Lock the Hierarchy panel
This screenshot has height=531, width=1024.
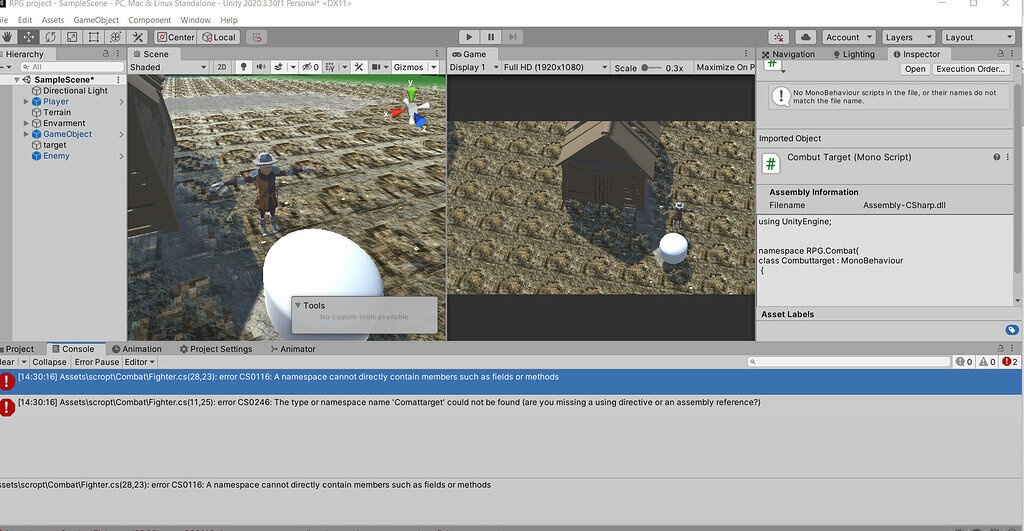pyautogui.click(x=106, y=54)
